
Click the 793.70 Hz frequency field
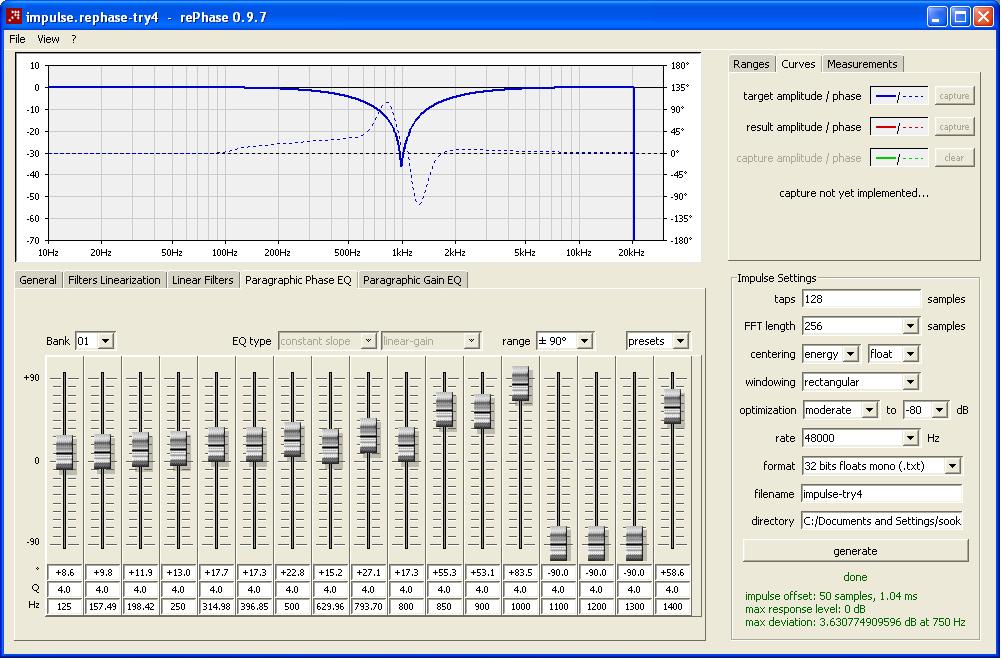[x=368, y=606]
